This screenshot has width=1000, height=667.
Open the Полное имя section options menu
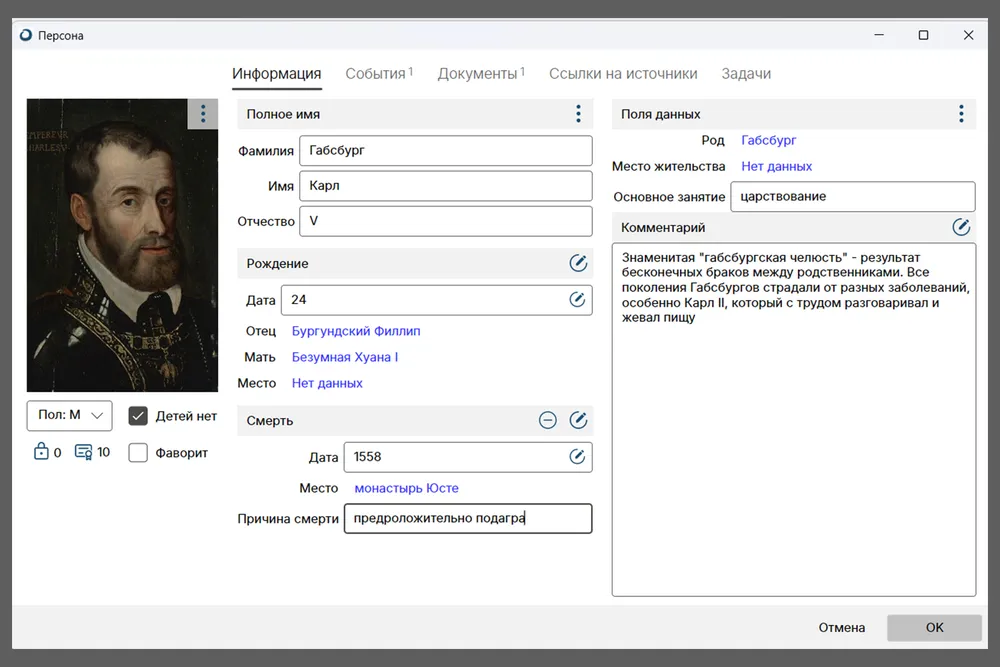[x=578, y=114]
